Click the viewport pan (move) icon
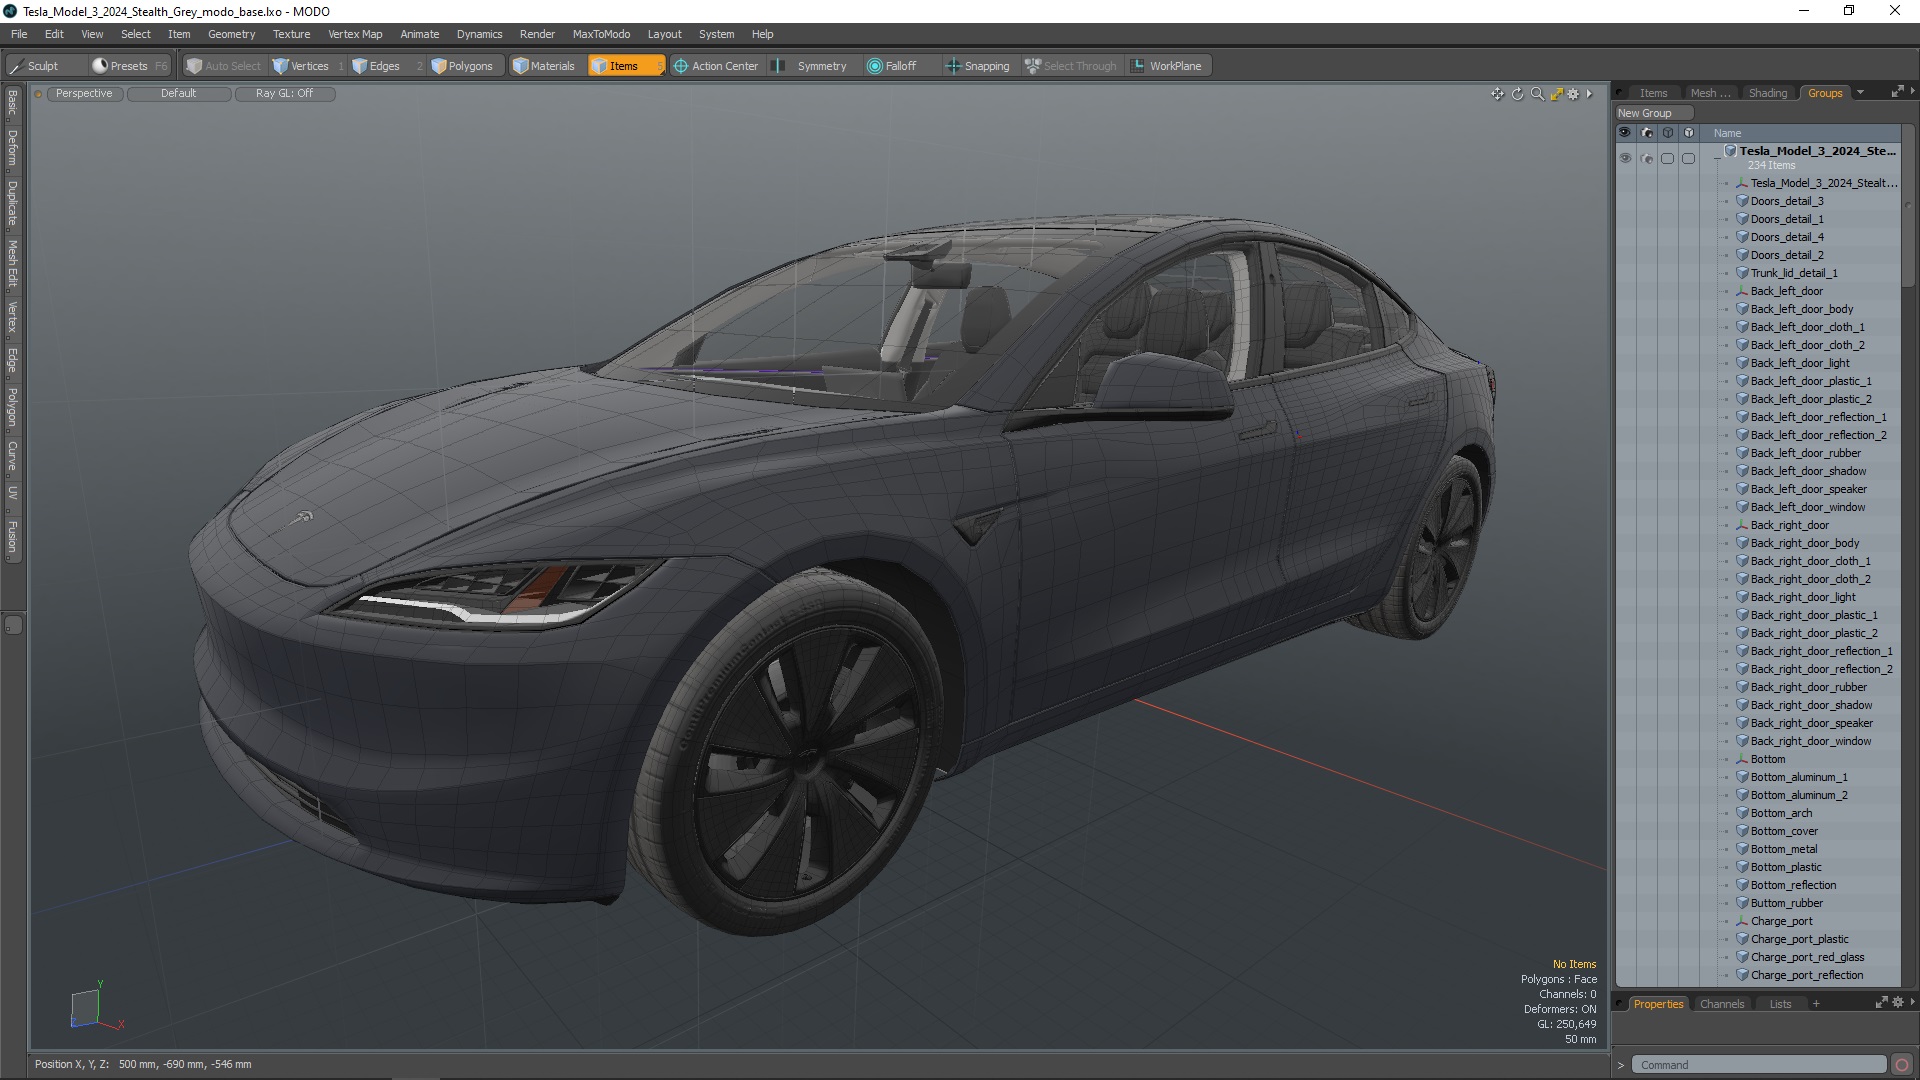Viewport: 1920px width, 1080px height. pos(1497,94)
